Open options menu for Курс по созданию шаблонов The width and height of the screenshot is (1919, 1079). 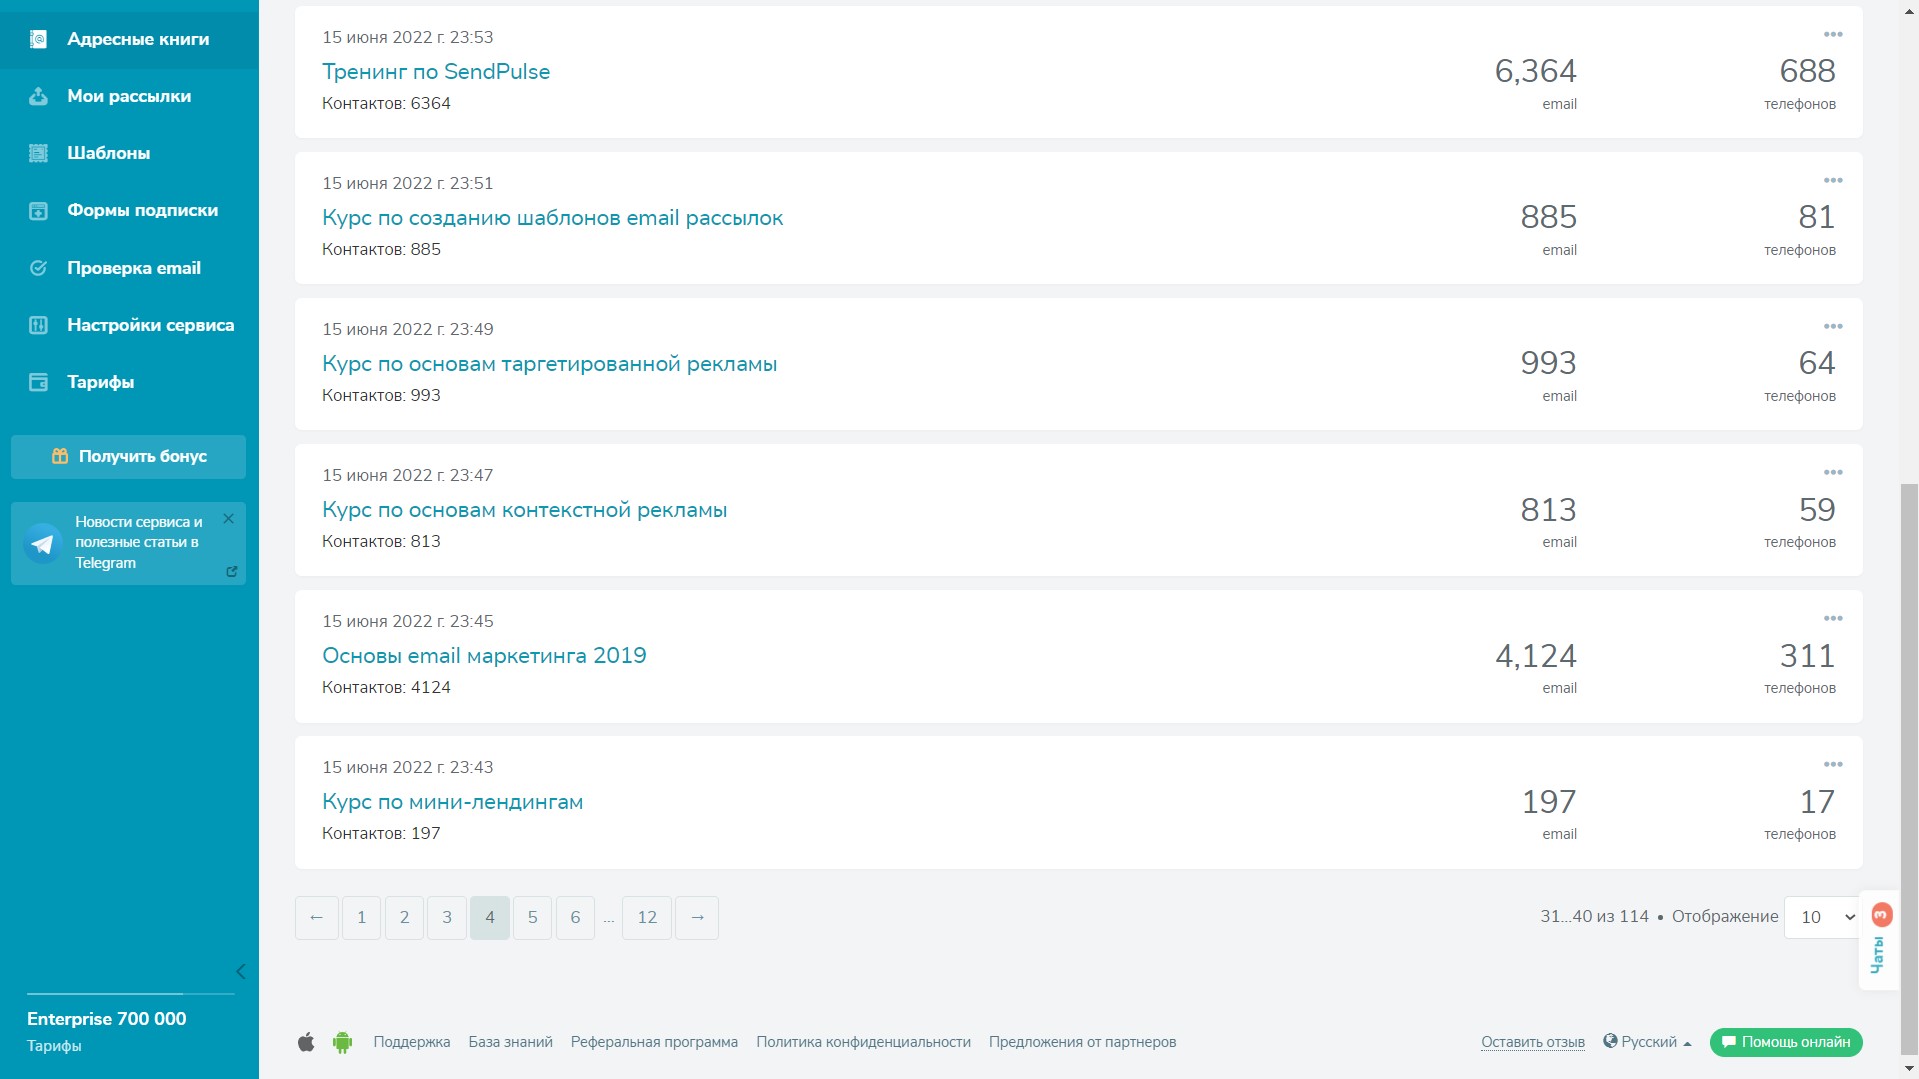pyautogui.click(x=1832, y=181)
